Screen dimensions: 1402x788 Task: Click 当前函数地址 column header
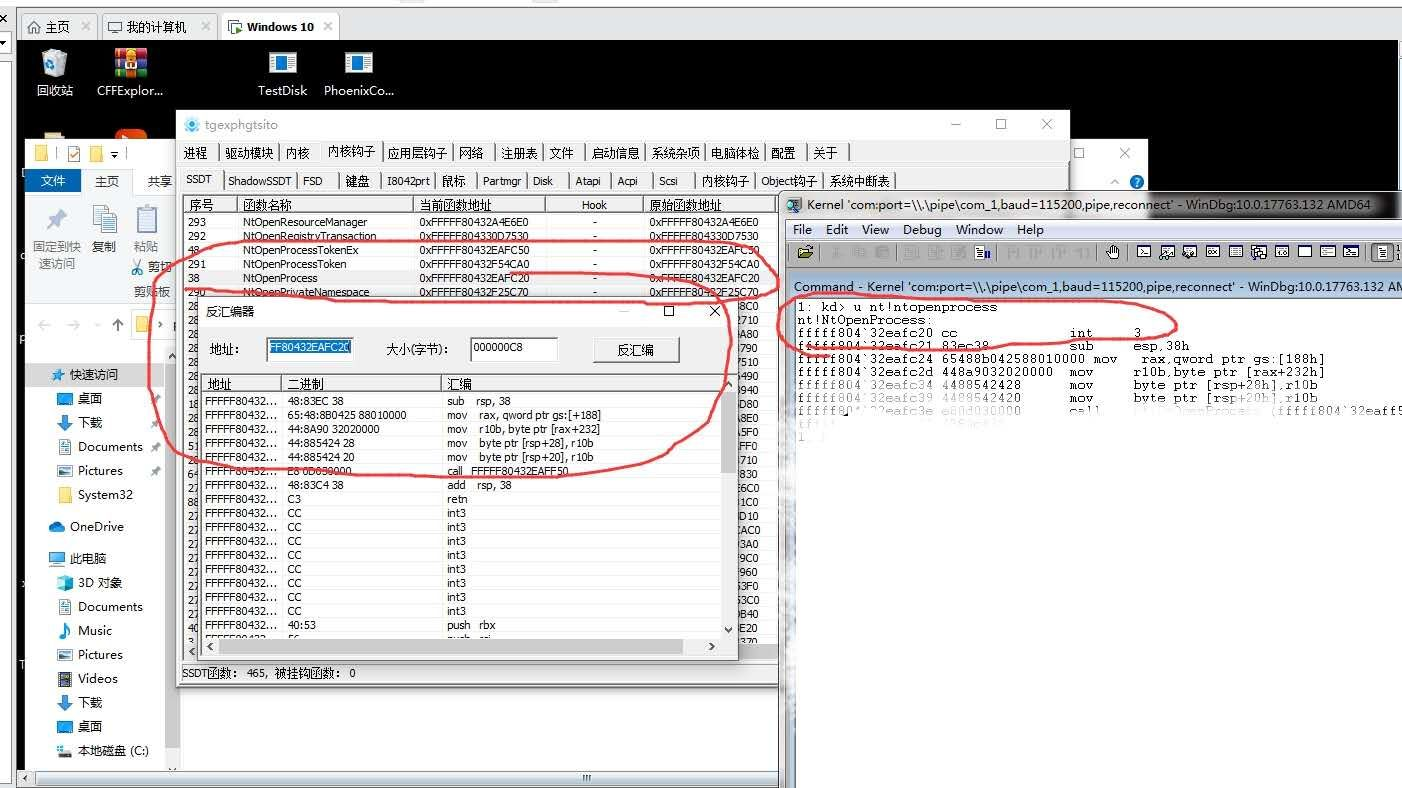click(x=479, y=204)
